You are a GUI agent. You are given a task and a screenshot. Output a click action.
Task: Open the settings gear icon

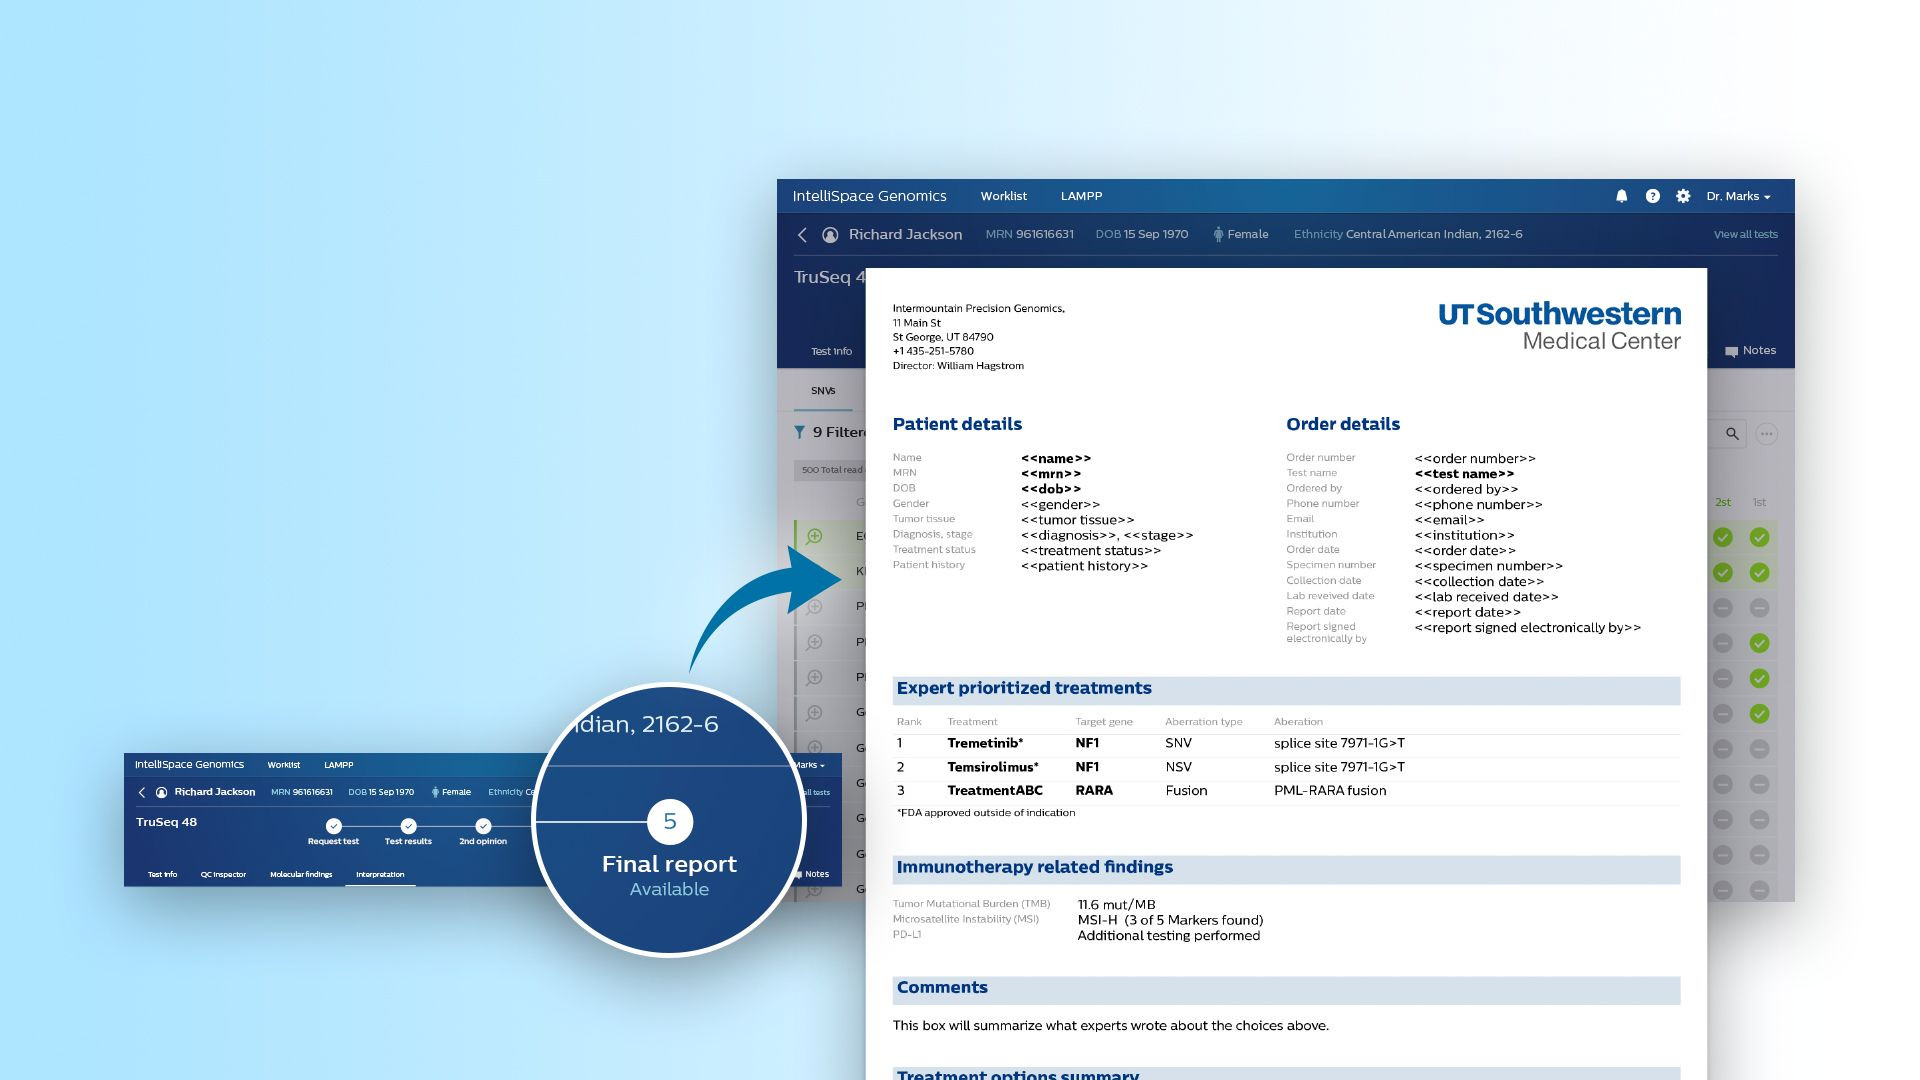point(1683,195)
